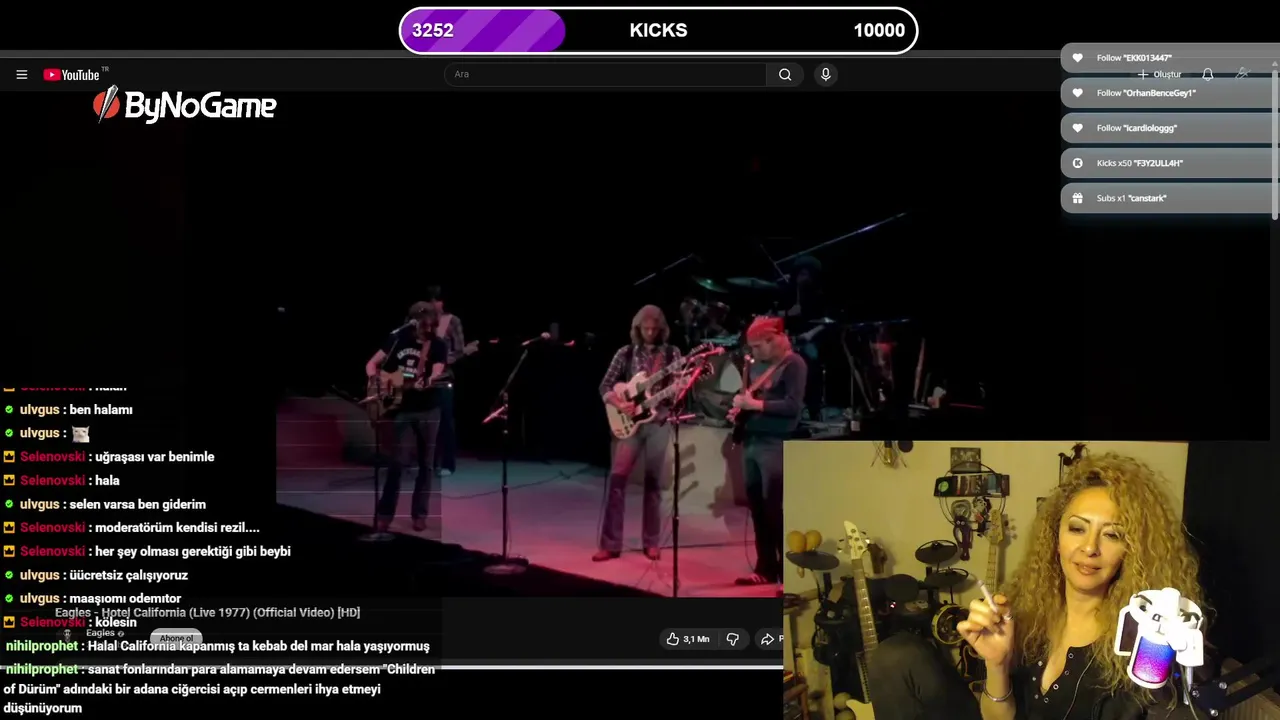Screen dimensions: 1280x720
Task: Focus the 'Ara' search field
Action: point(605,74)
